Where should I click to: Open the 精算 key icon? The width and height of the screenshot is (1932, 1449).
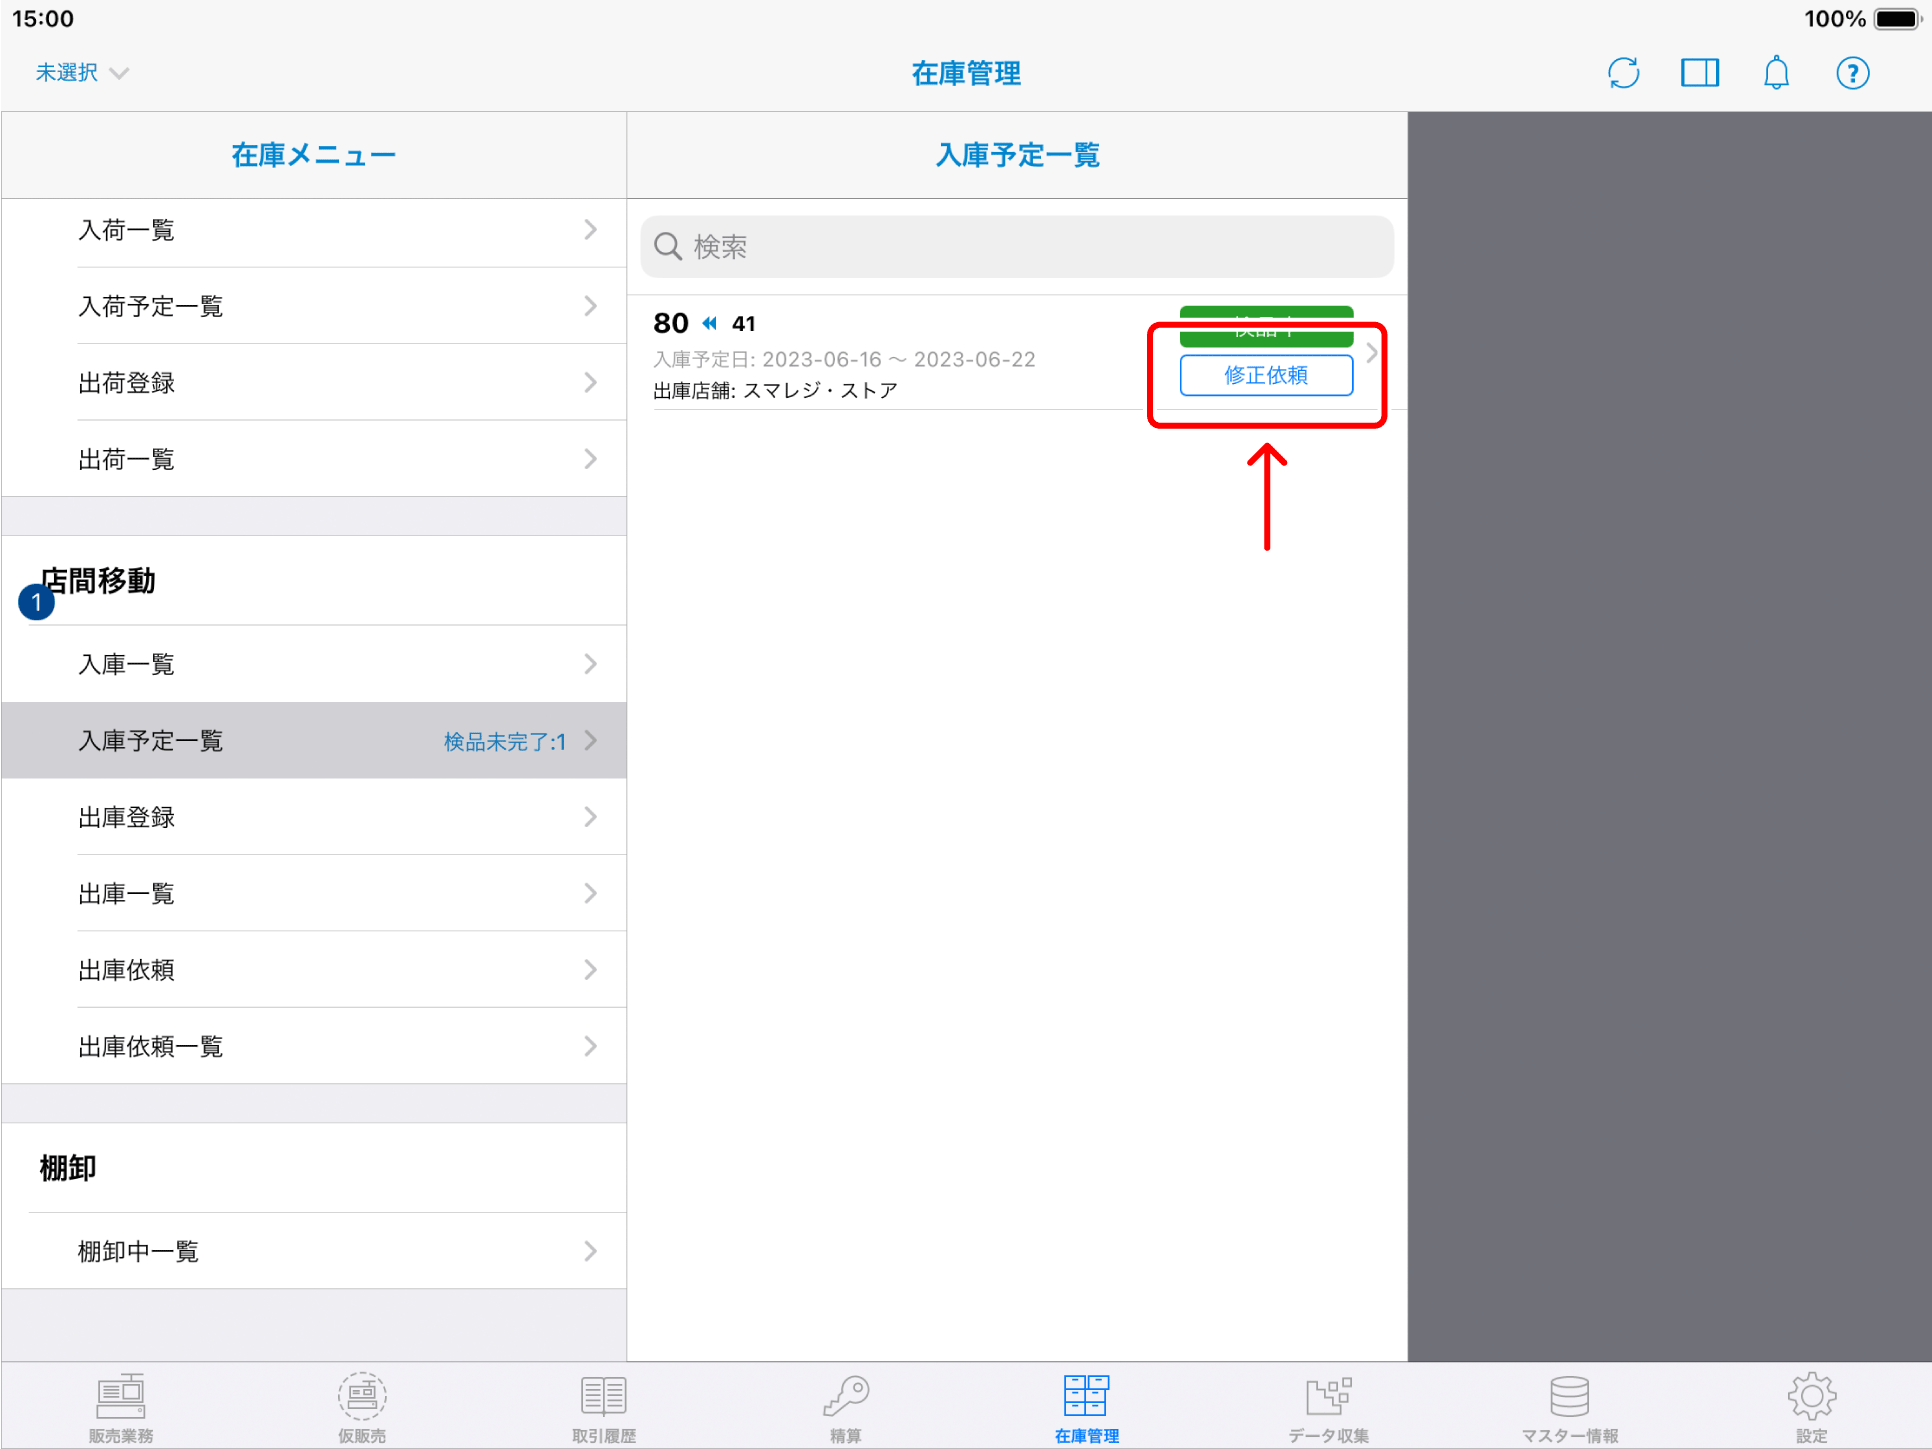pyautogui.click(x=845, y=1406)
